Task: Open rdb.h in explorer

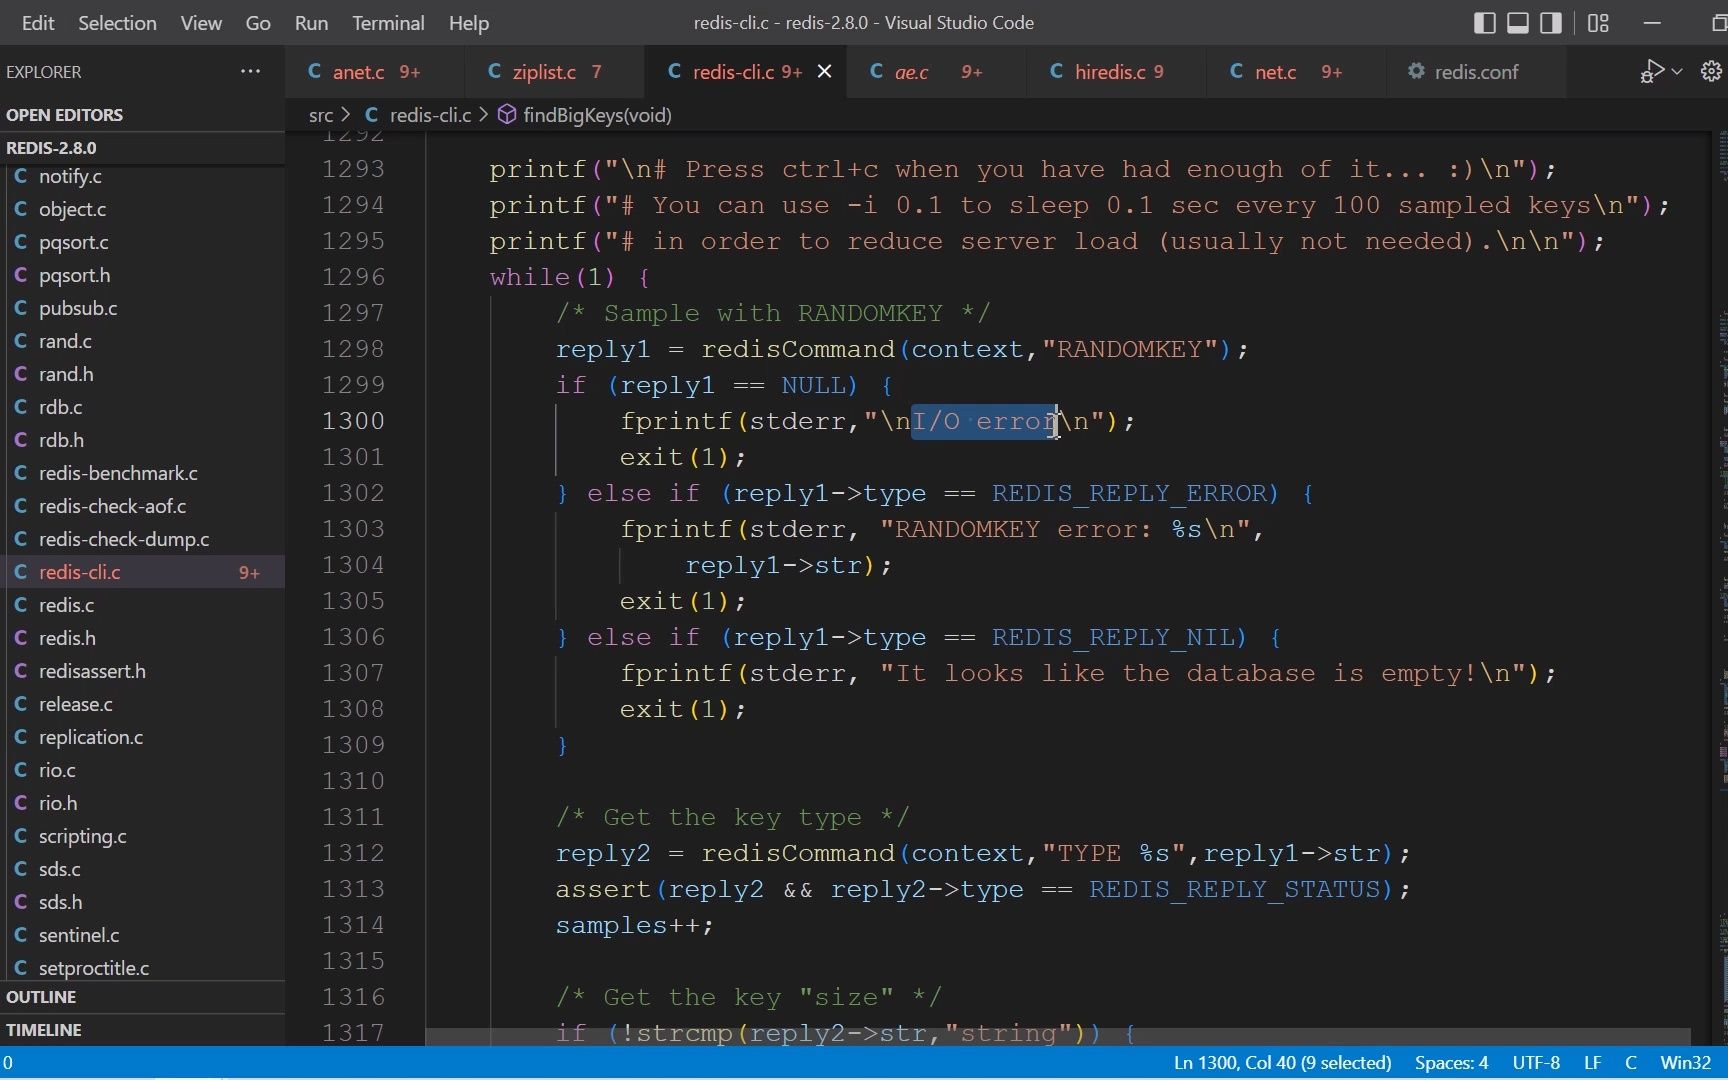Action: [x=142, y=440]
